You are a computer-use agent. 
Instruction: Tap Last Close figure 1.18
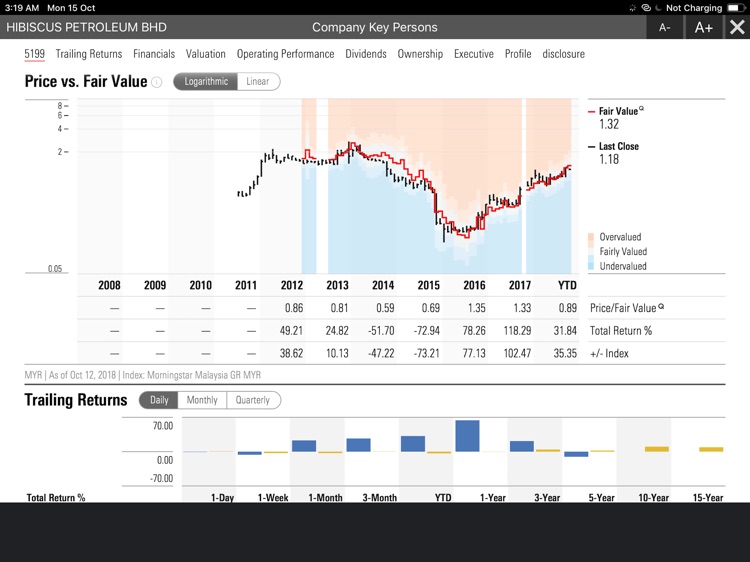pyautogui.click(x=609, y=159)
